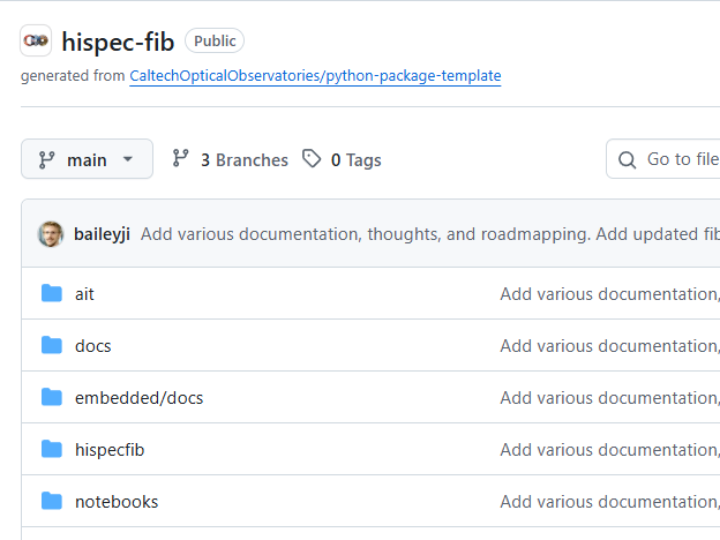The width and height of the screenshot is (720, 540).
Task: Click the branches icon beside 3 Branches
Action: [x=181, y=159]
